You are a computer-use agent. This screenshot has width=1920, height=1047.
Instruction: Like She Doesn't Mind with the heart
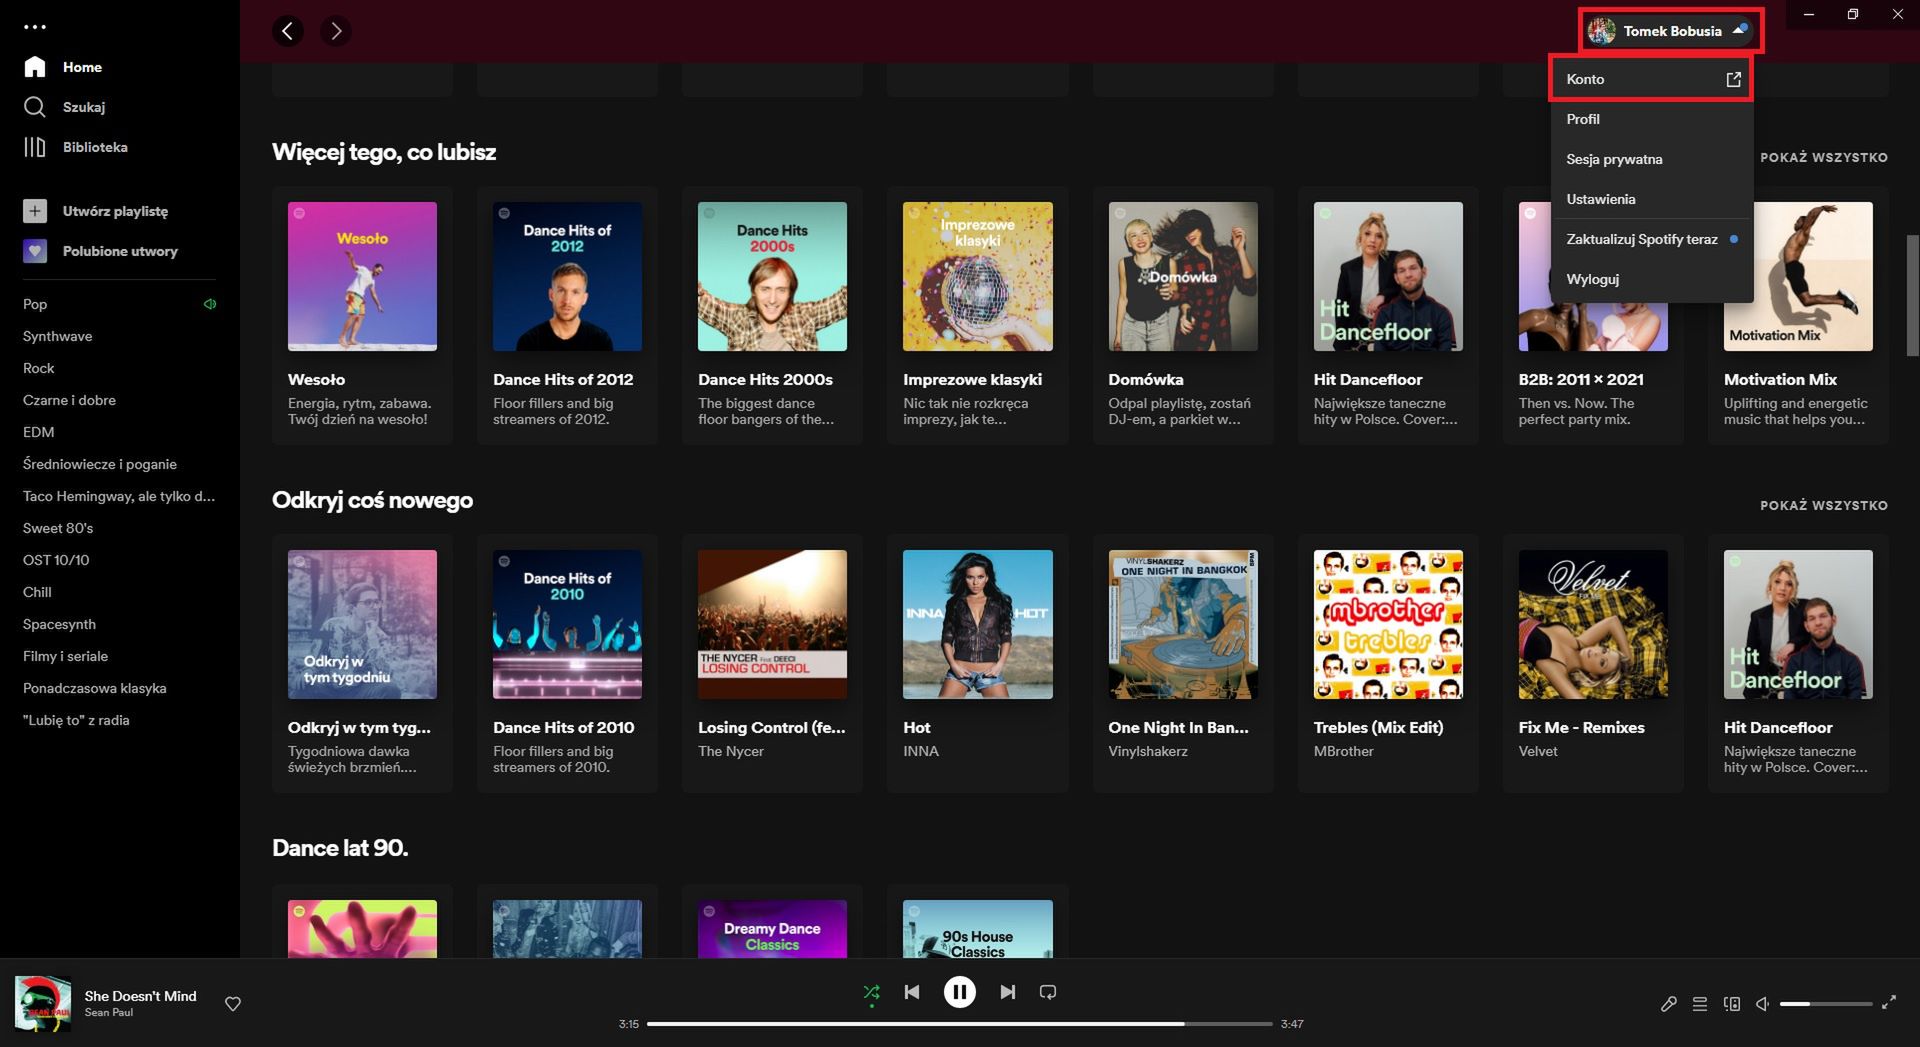[232, 1003]
